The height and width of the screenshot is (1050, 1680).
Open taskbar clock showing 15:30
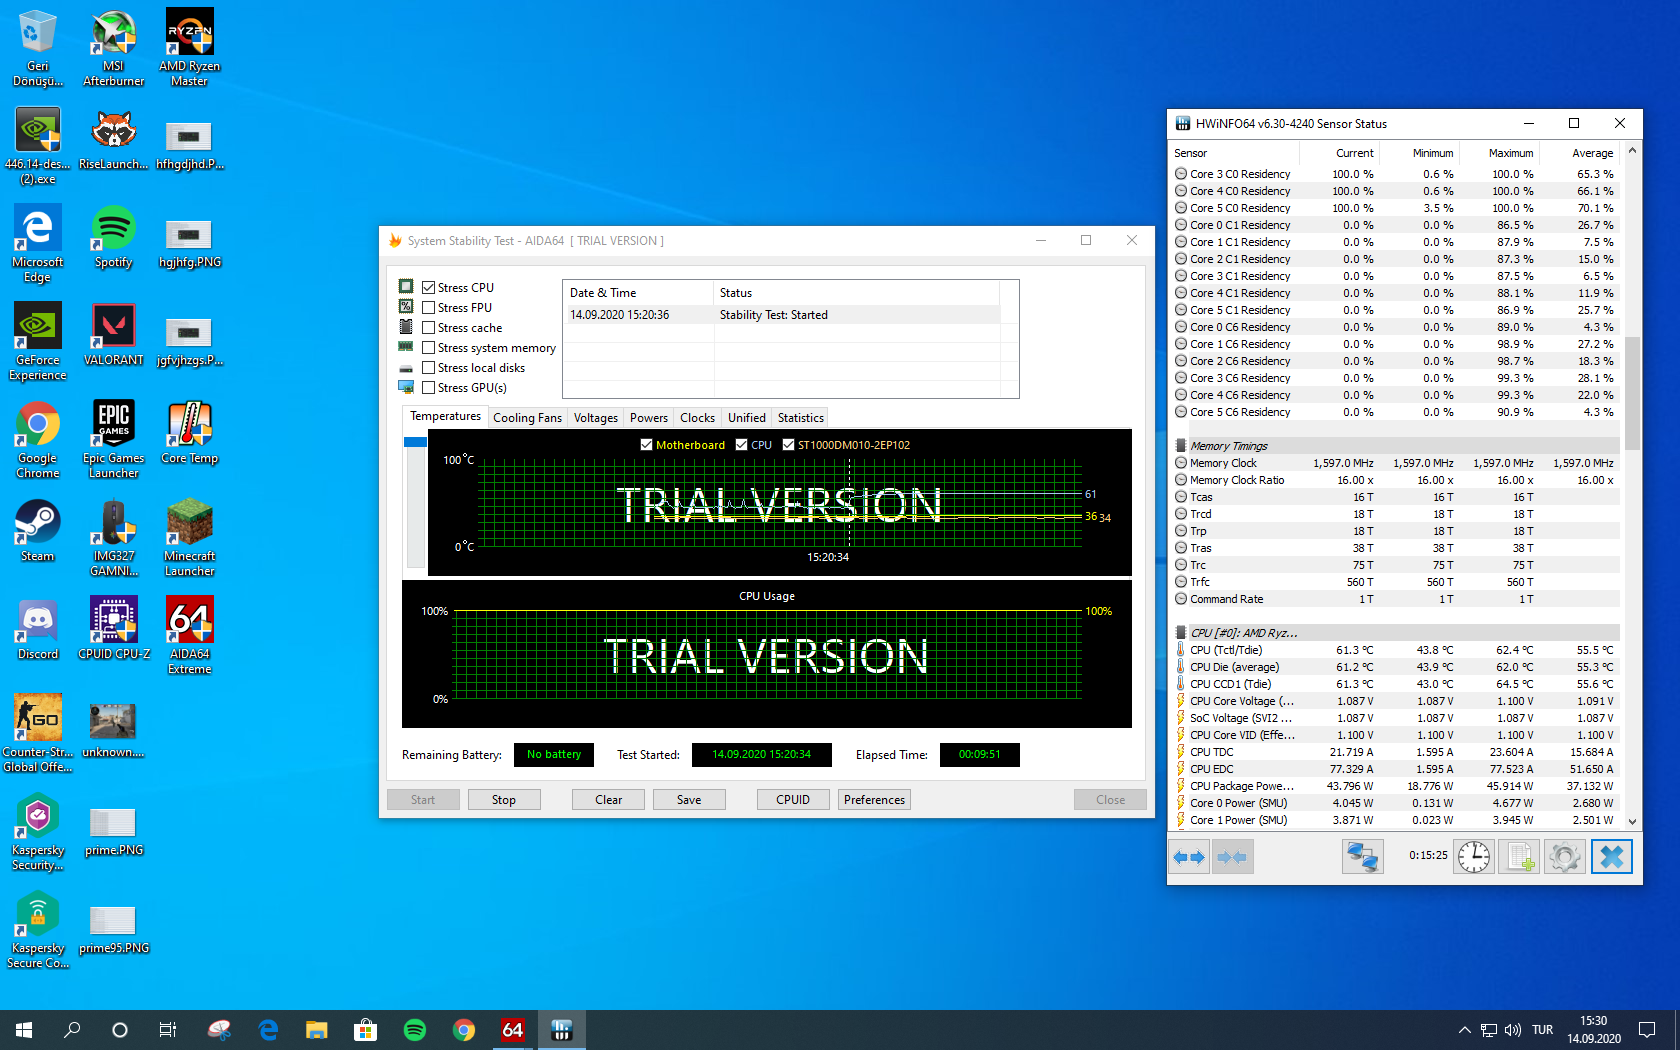1593,1030
